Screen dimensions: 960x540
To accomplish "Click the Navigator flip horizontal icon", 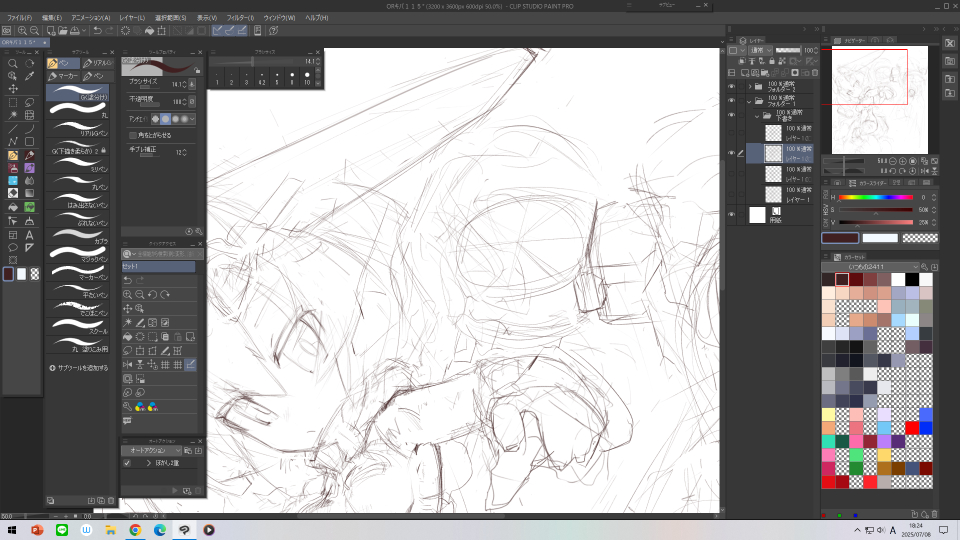I will click(x=924, y=171).
